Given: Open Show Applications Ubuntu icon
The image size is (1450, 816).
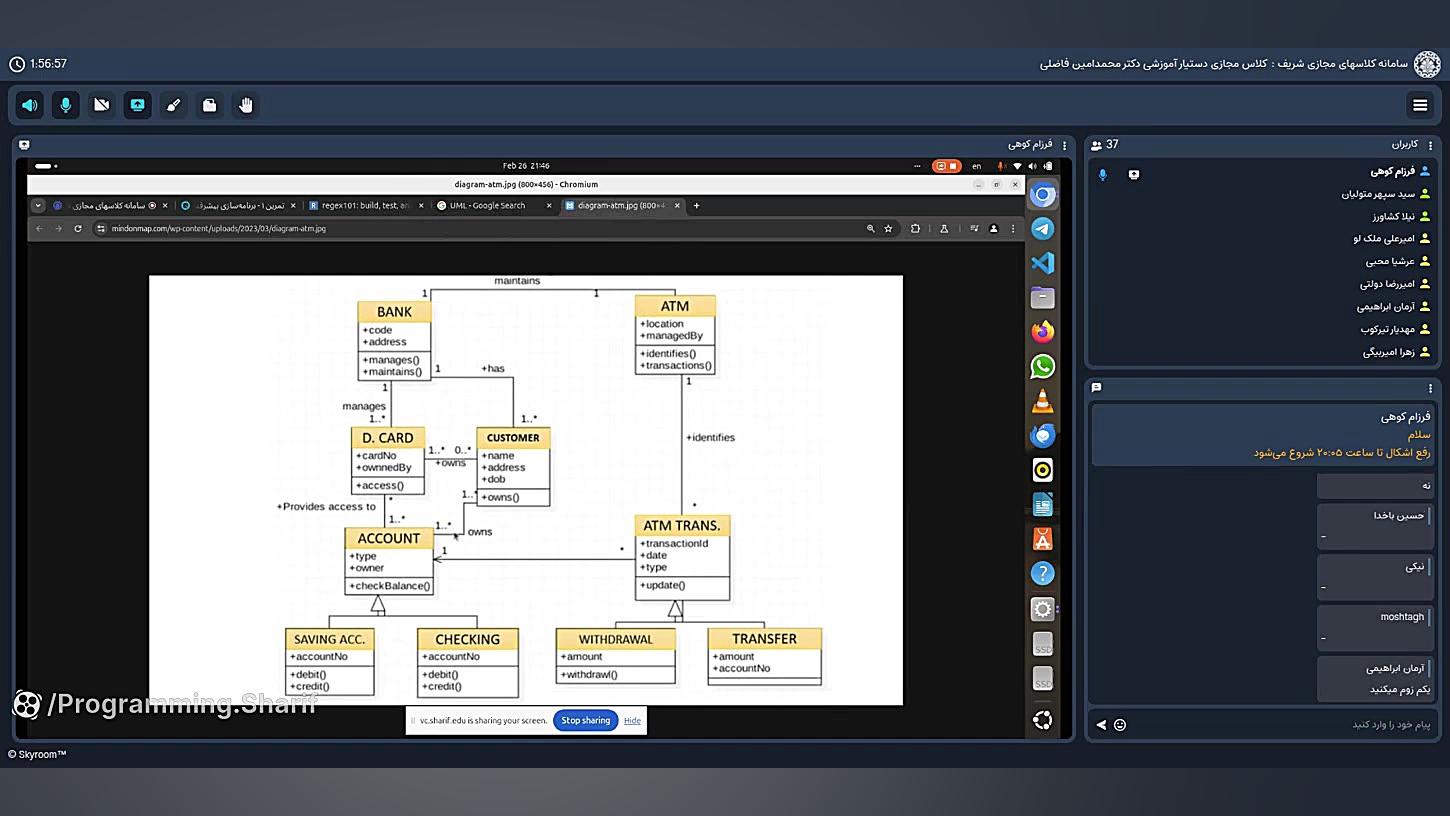Looking at the screenshot, I should [x=1042, y=720].
